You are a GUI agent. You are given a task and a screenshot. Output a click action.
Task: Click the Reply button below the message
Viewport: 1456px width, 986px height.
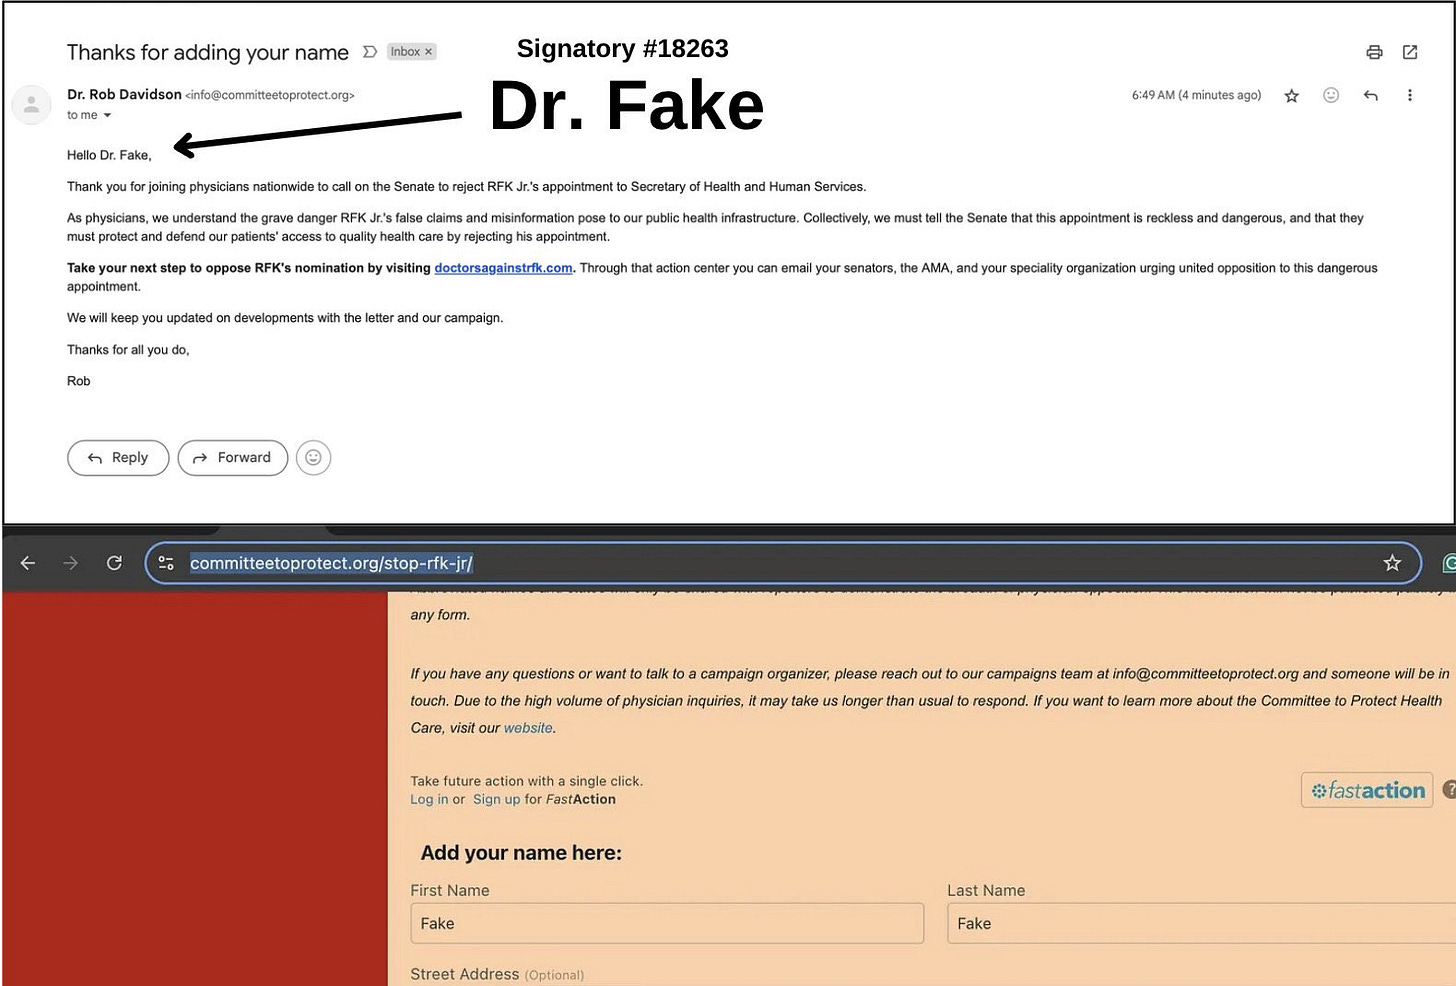tap(118, 458)
